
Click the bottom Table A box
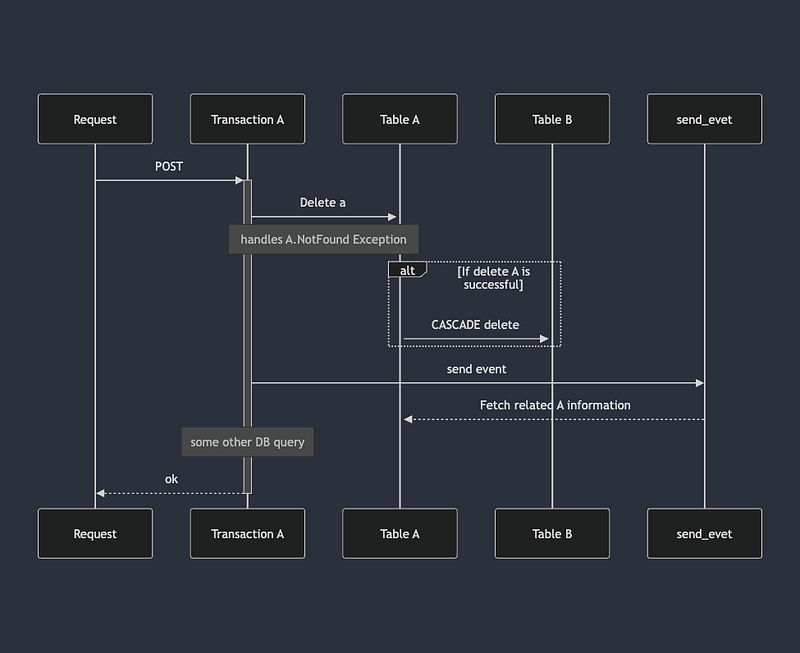400,534
